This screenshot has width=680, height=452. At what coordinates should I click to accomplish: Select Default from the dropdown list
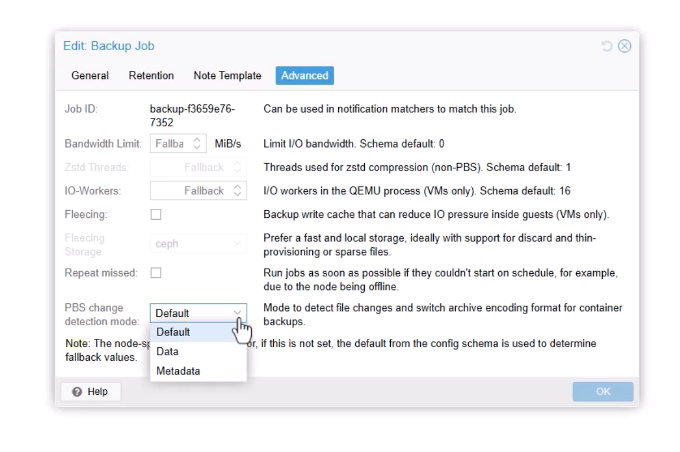coord(173,332)
